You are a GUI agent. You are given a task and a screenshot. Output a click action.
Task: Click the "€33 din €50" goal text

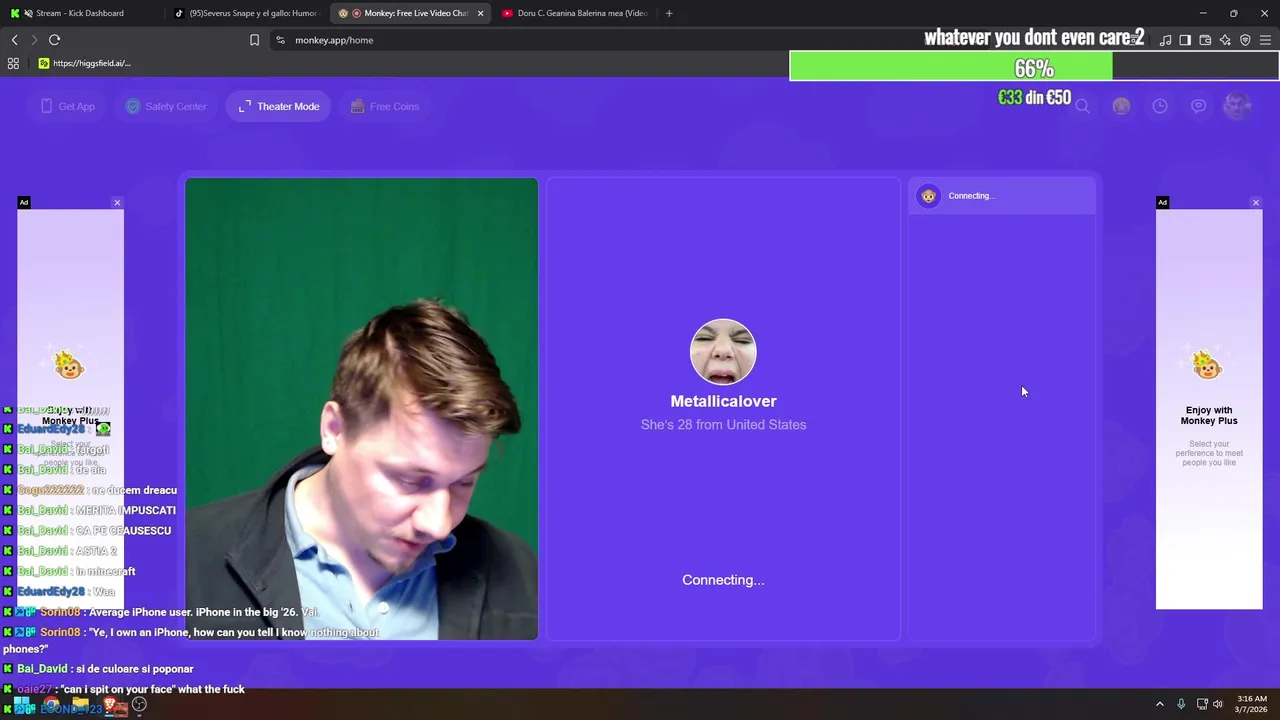pyautogui.click(x=1034, y=98)
